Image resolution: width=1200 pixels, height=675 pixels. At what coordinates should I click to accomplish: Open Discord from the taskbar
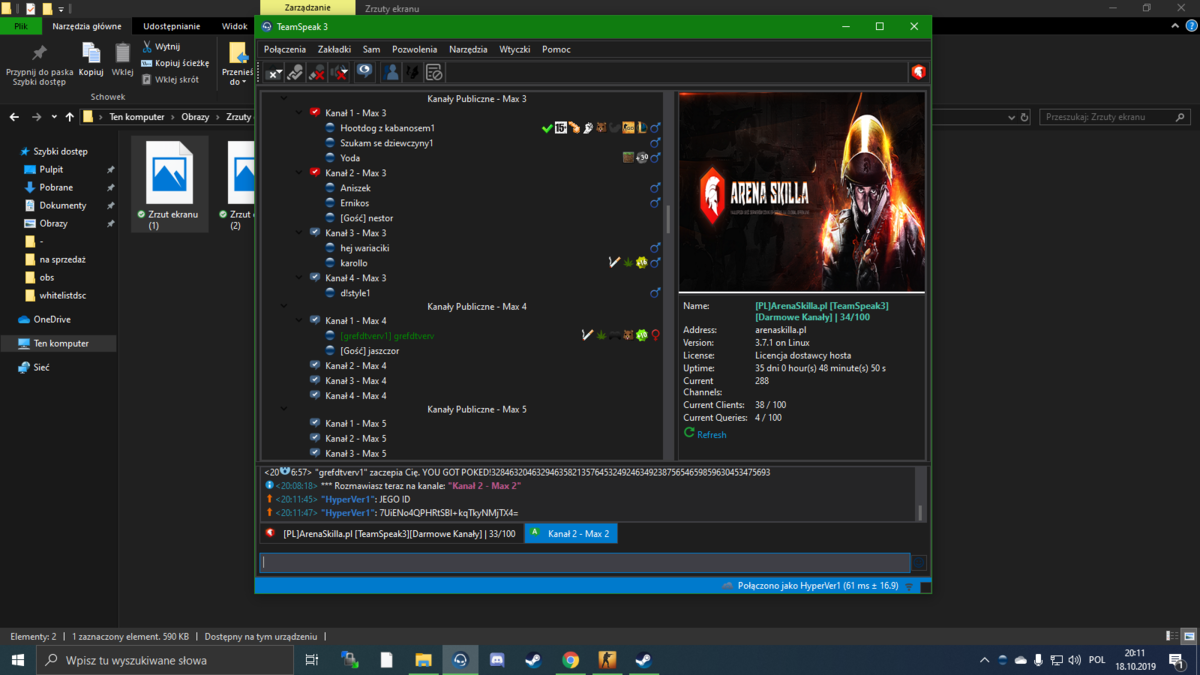[x=497, y=660]
